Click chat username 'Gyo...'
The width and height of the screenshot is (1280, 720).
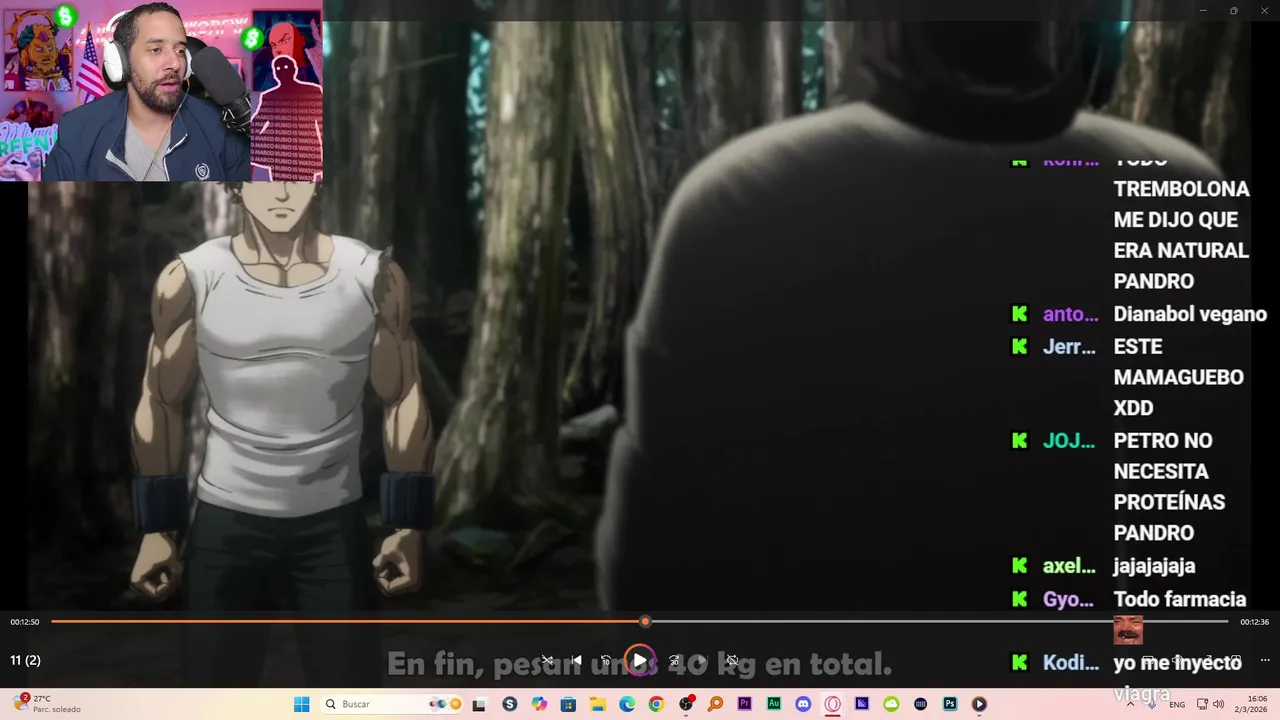click(1068, 599)
